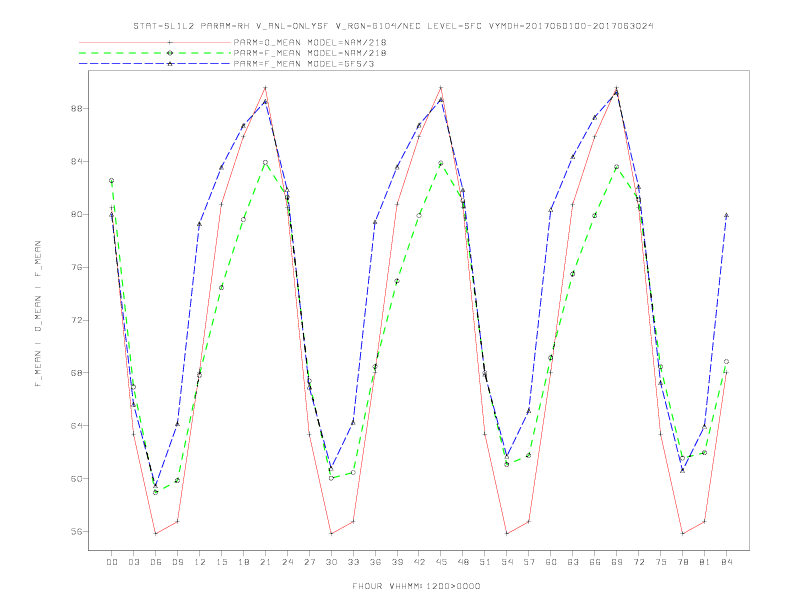Click the y-axis tick label 56
Viewport: 792px width, 612px height.
tap(77, 531)
